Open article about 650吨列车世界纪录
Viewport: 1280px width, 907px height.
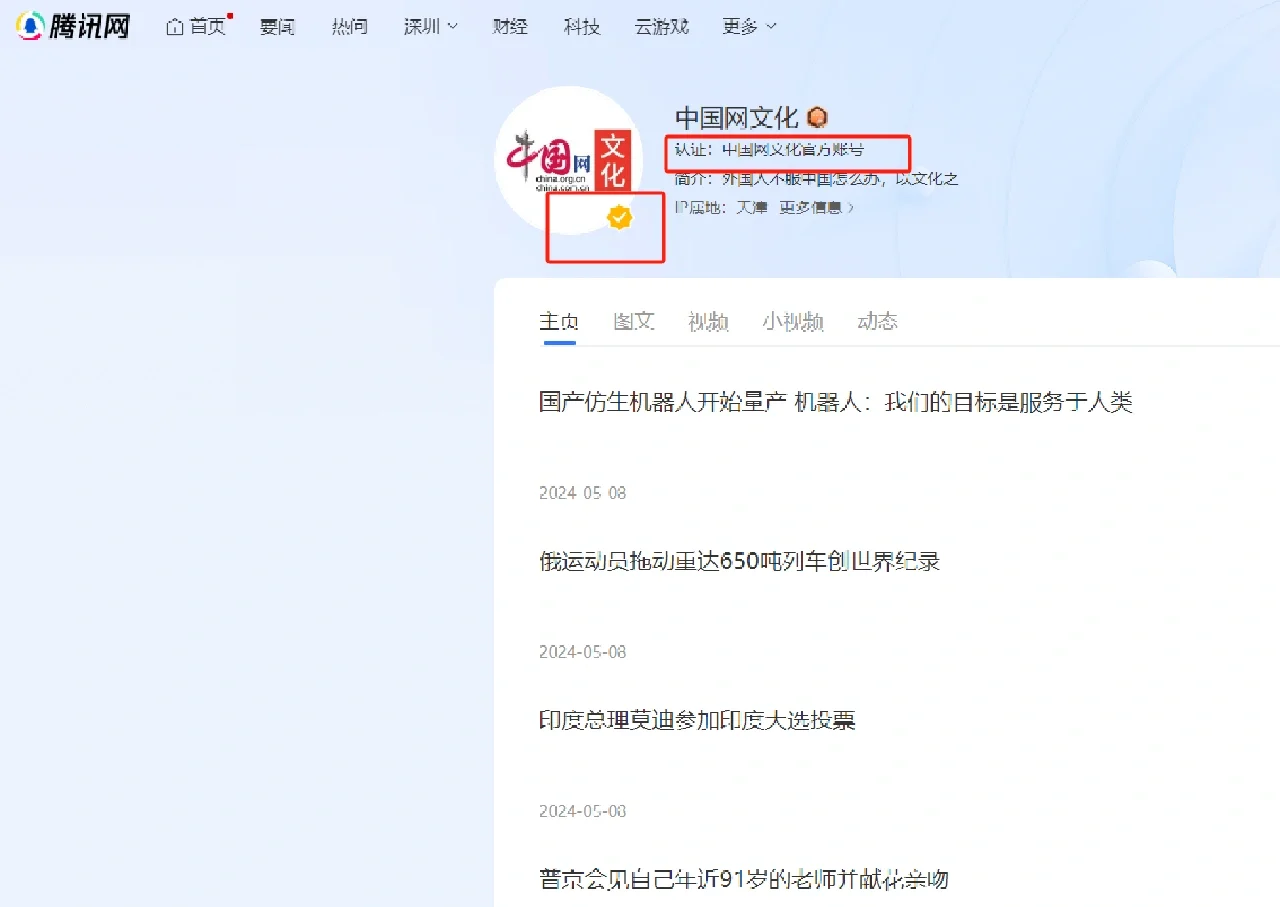coord(740,561)
